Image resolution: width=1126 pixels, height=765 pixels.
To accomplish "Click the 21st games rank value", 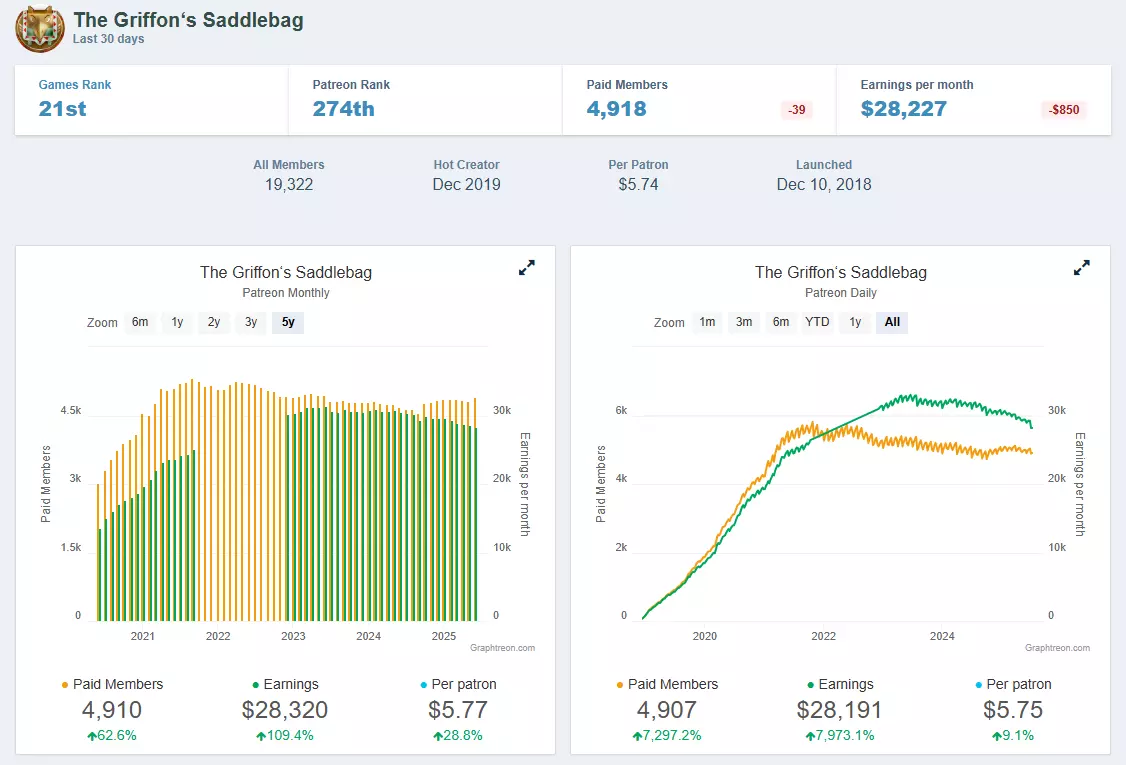I will (62, 108).
